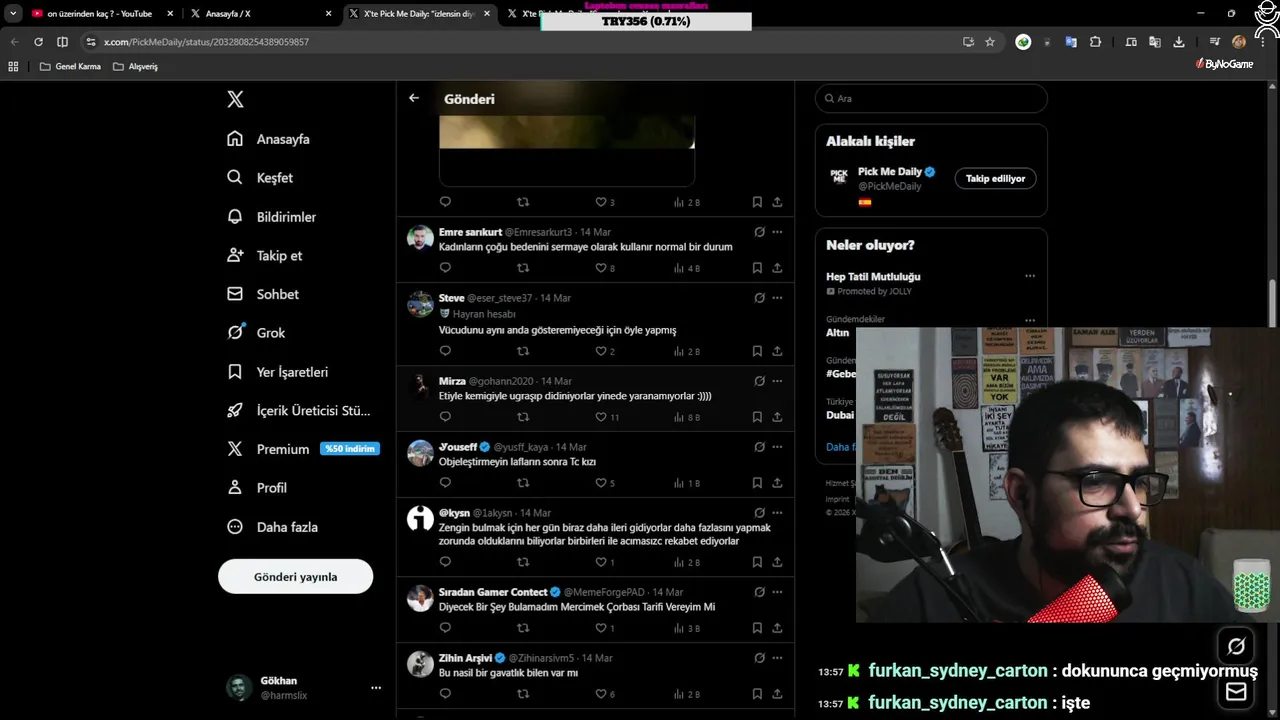Bookmark Steve's comment
Viewport: 1280px width, 720px height.
(x=757, y=351)
